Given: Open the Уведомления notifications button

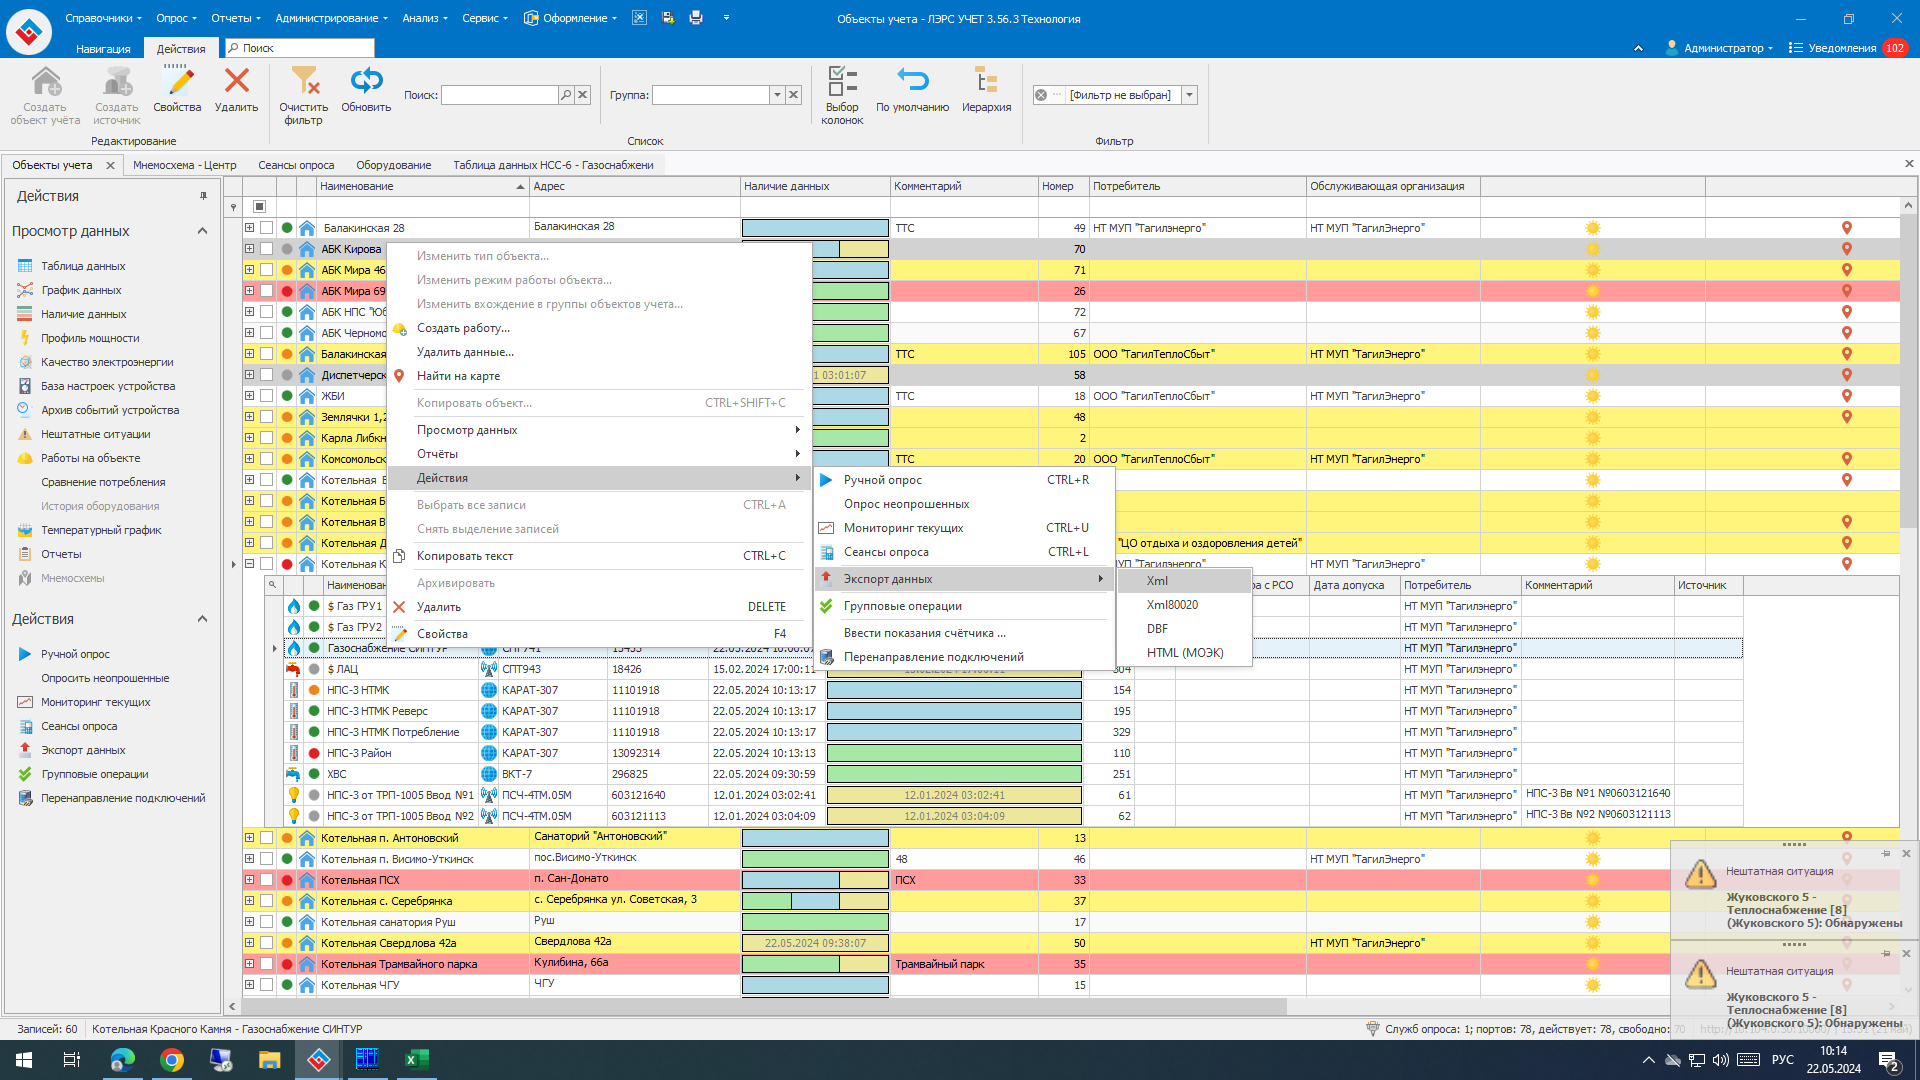Looking at the screenshot, I should 1841,48.
